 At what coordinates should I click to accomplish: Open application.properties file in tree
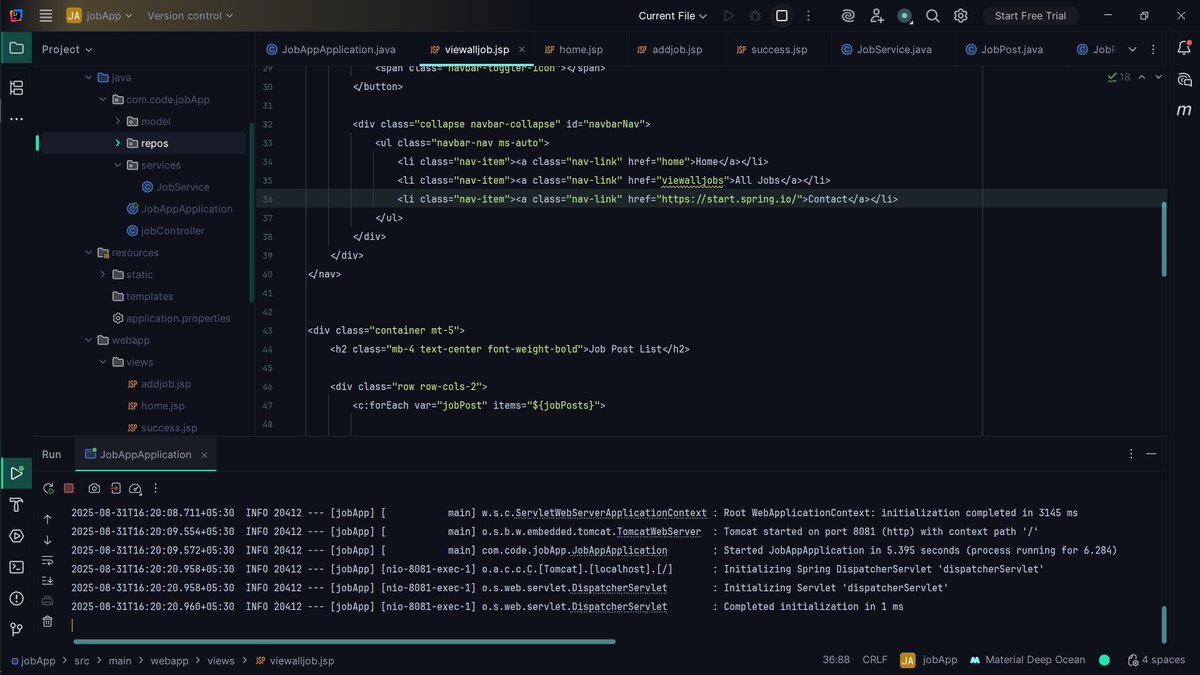[171, 318]
